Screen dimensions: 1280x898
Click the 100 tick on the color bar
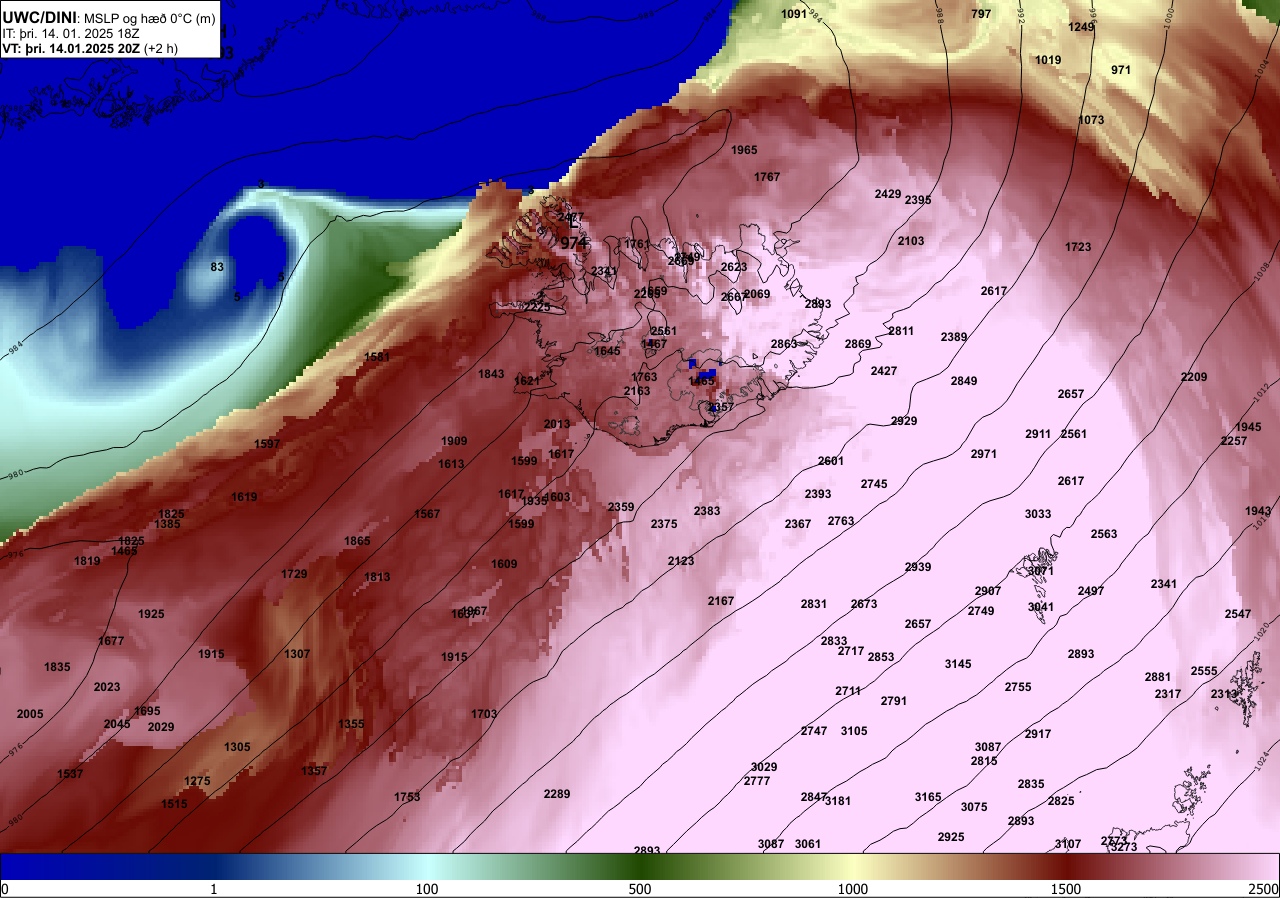pyautogui.click(x=427, y=889)
